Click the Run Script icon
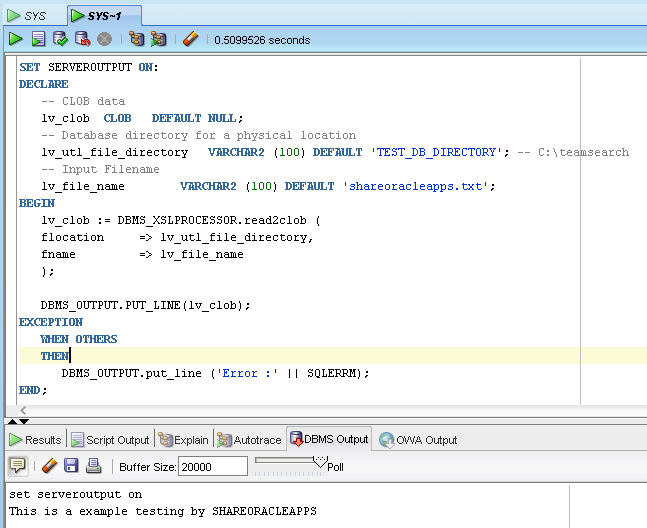The image size is (647, 528). (x=38, y=39)
